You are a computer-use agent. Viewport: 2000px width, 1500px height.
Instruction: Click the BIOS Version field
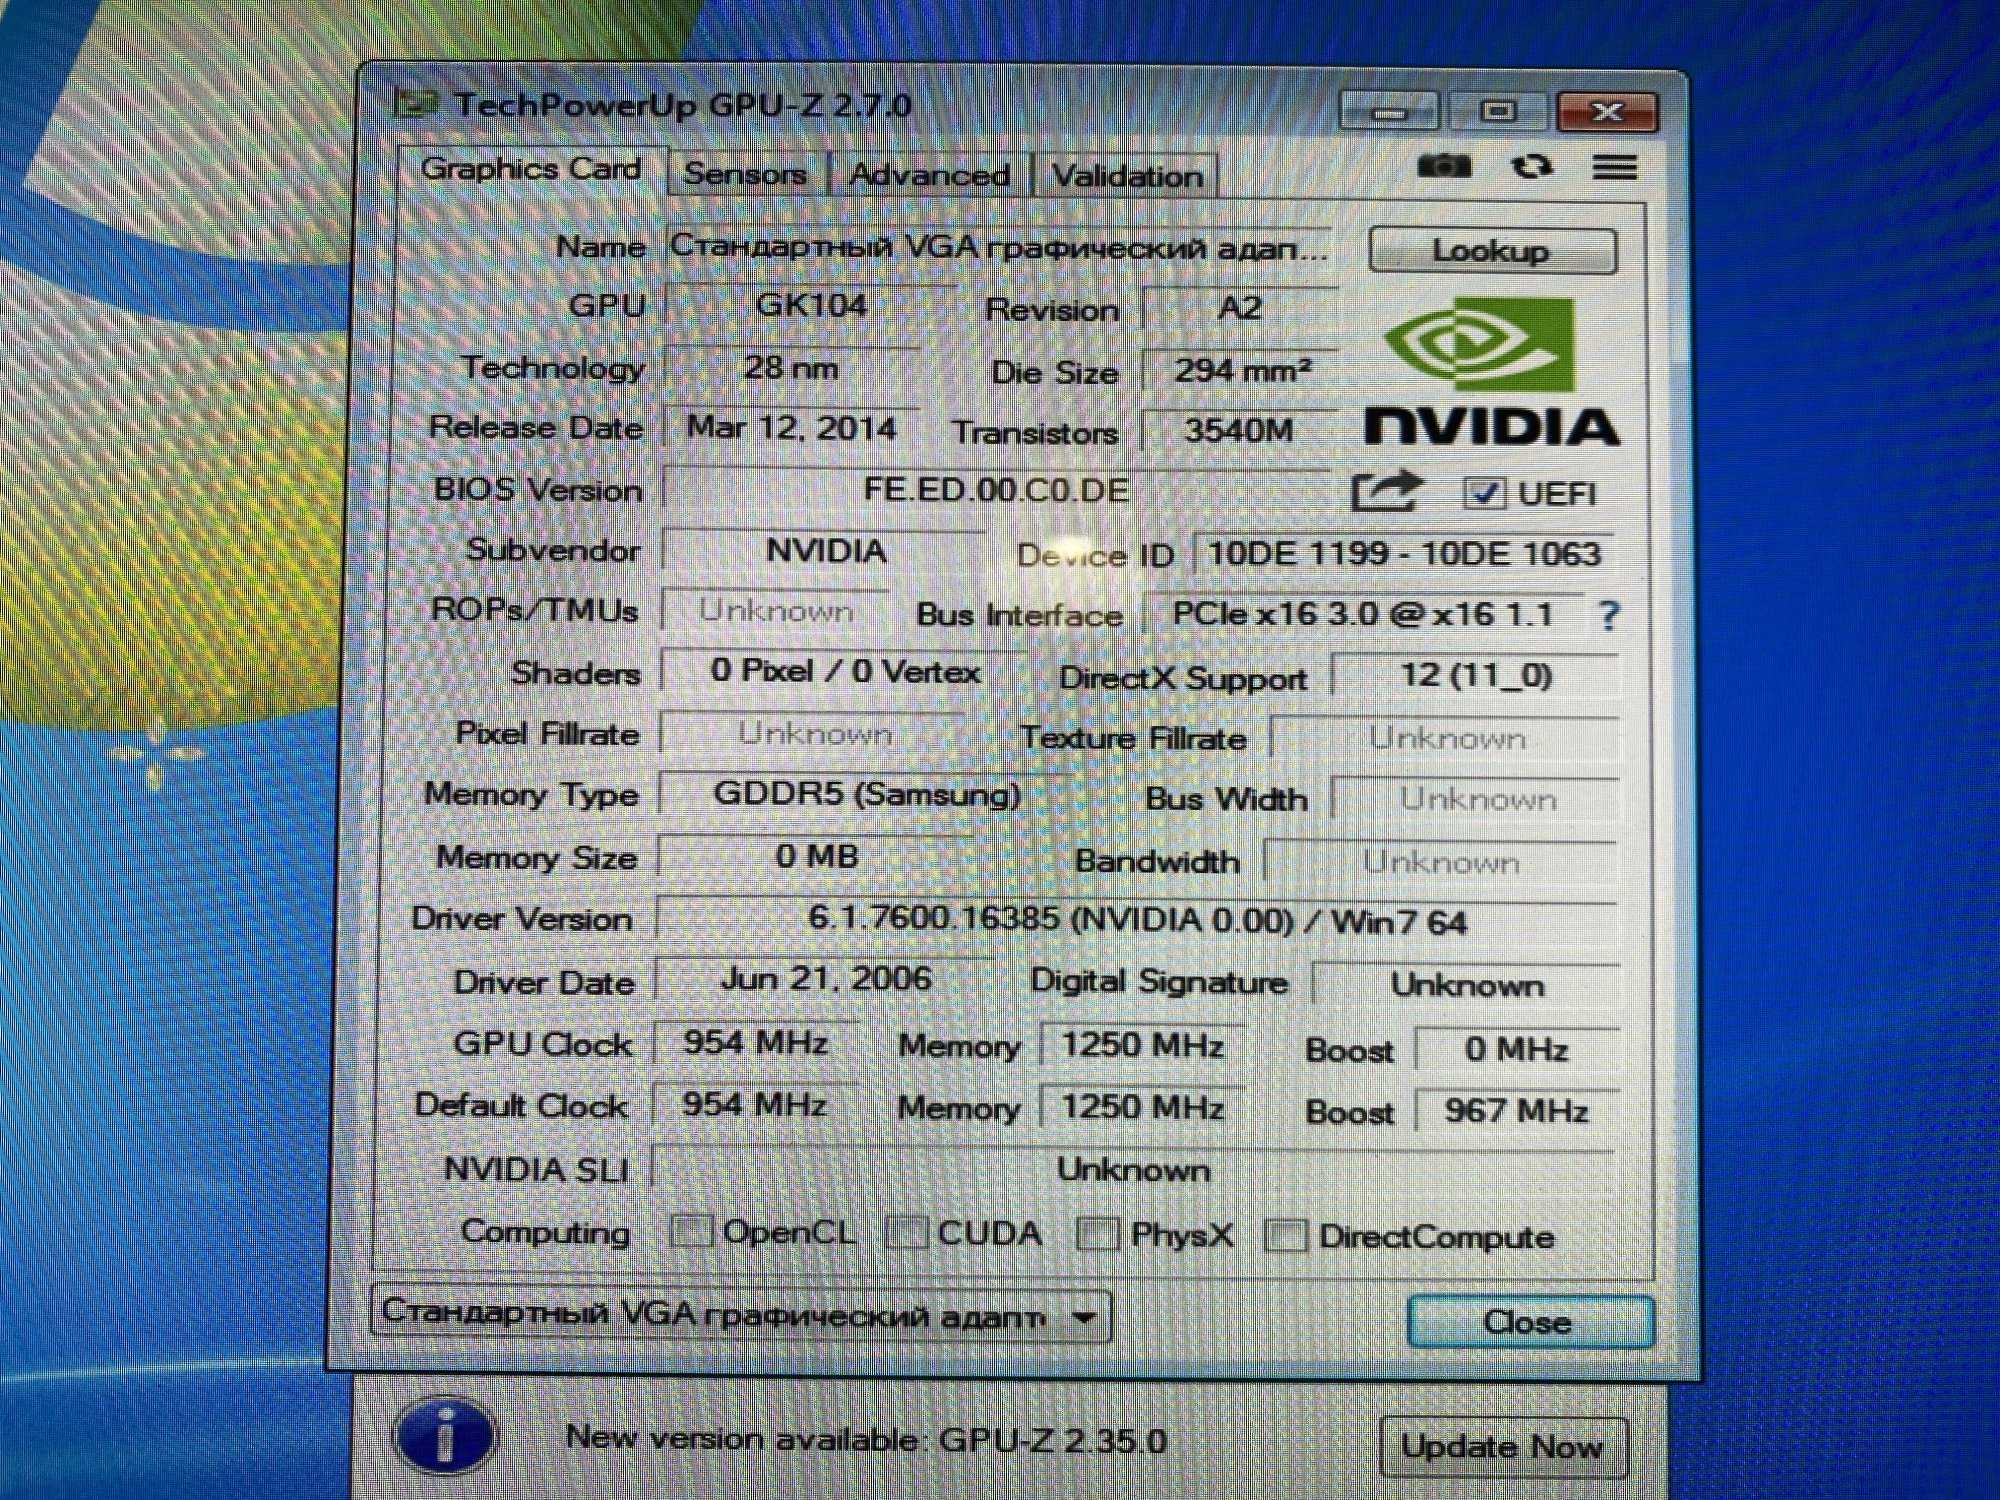(x=995, y=490)
